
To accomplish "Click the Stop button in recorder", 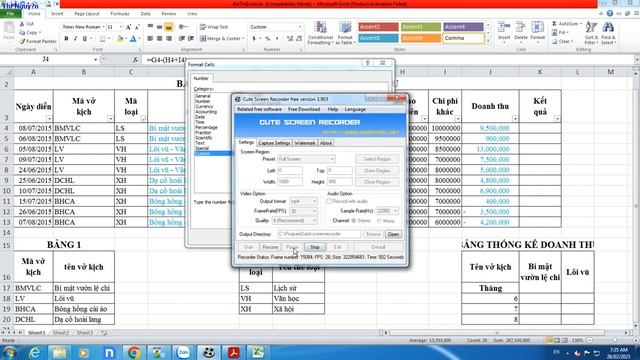I will 315,247.
